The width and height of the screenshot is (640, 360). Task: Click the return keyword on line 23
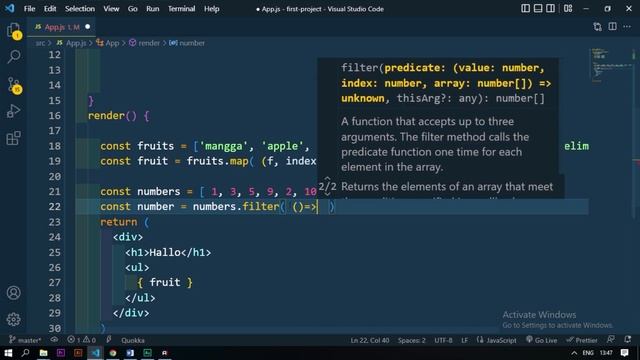click(119, 222)
